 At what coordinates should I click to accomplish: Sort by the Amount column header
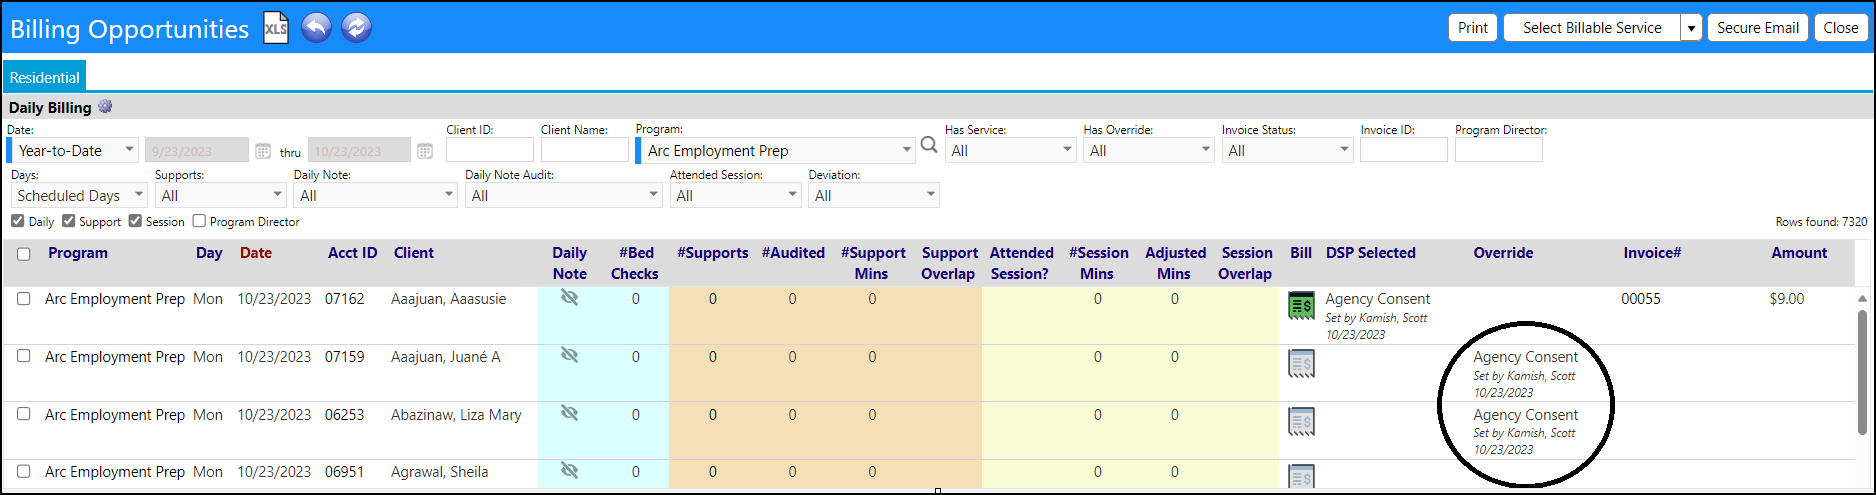coord(1799,253)
